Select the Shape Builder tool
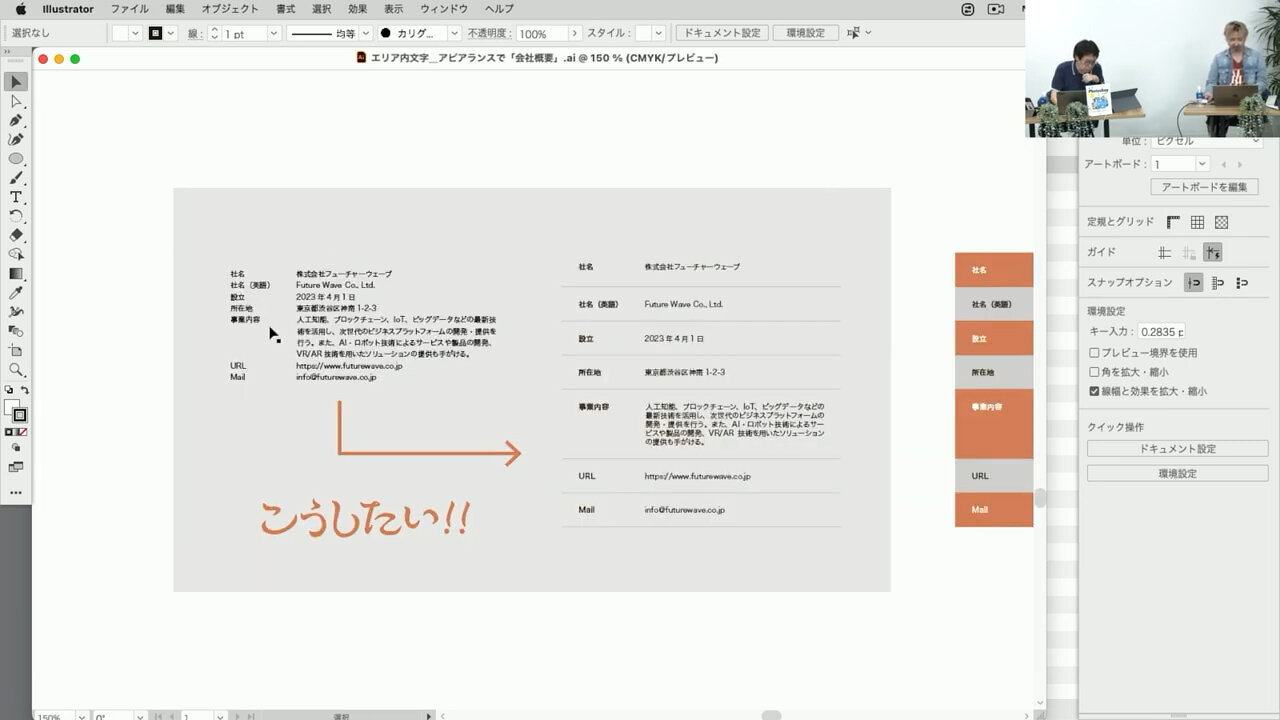This screenshot has height=720, width=1280. point(16,254)
